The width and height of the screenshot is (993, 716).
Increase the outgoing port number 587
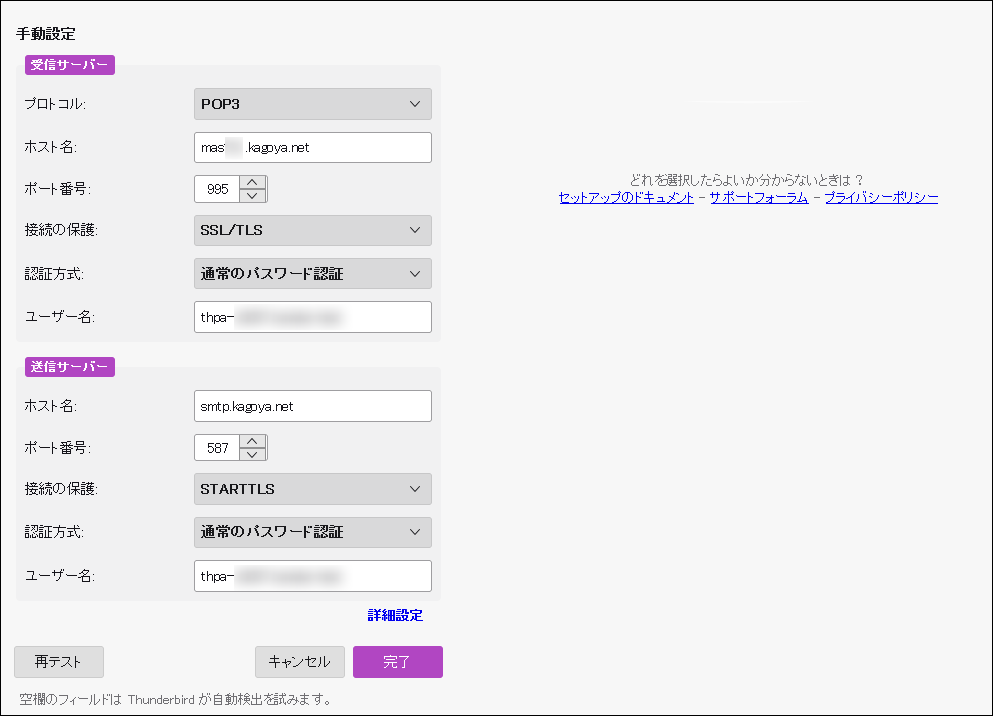point(254,441)
